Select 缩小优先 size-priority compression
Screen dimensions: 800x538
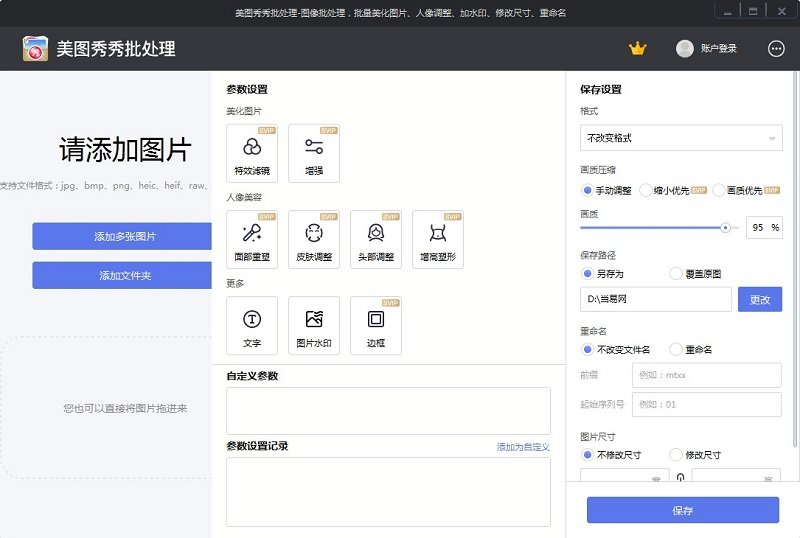point(645,190)
